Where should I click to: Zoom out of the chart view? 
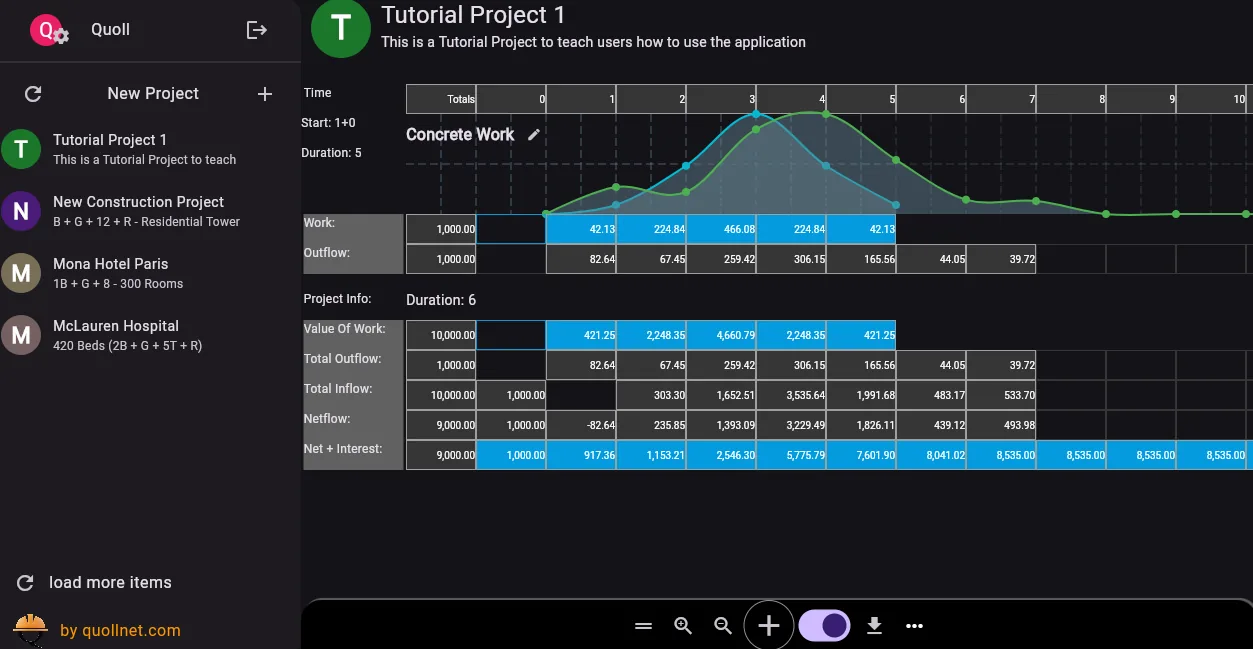click(723, 625)
